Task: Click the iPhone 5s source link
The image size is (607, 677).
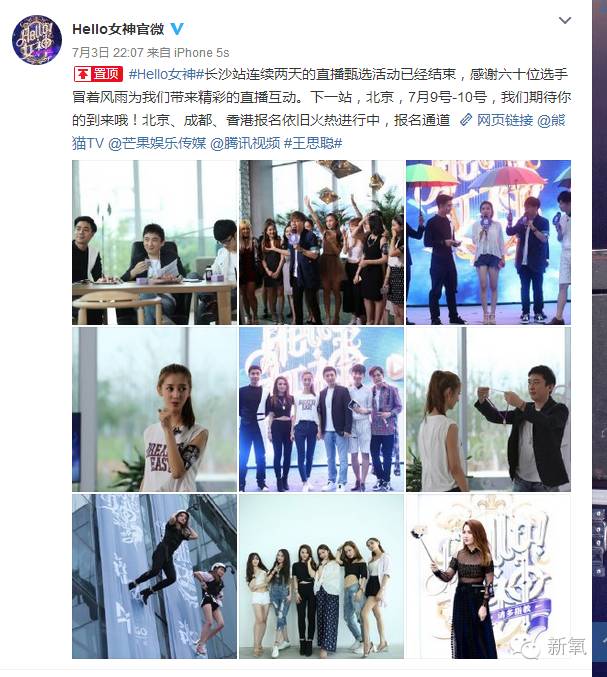Action: click(x=201, y=53)
